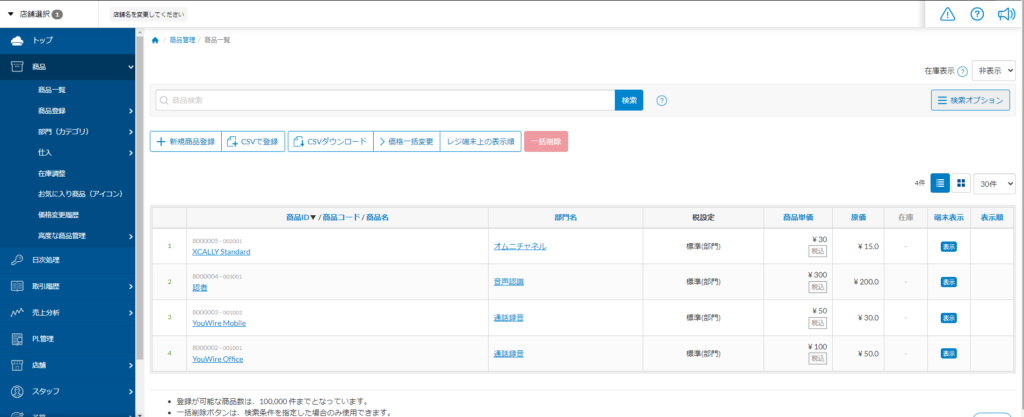The height and width of the screenshot is (417, 1024).
Task: Open the 音声認識 department link
Action: [509, 282]
